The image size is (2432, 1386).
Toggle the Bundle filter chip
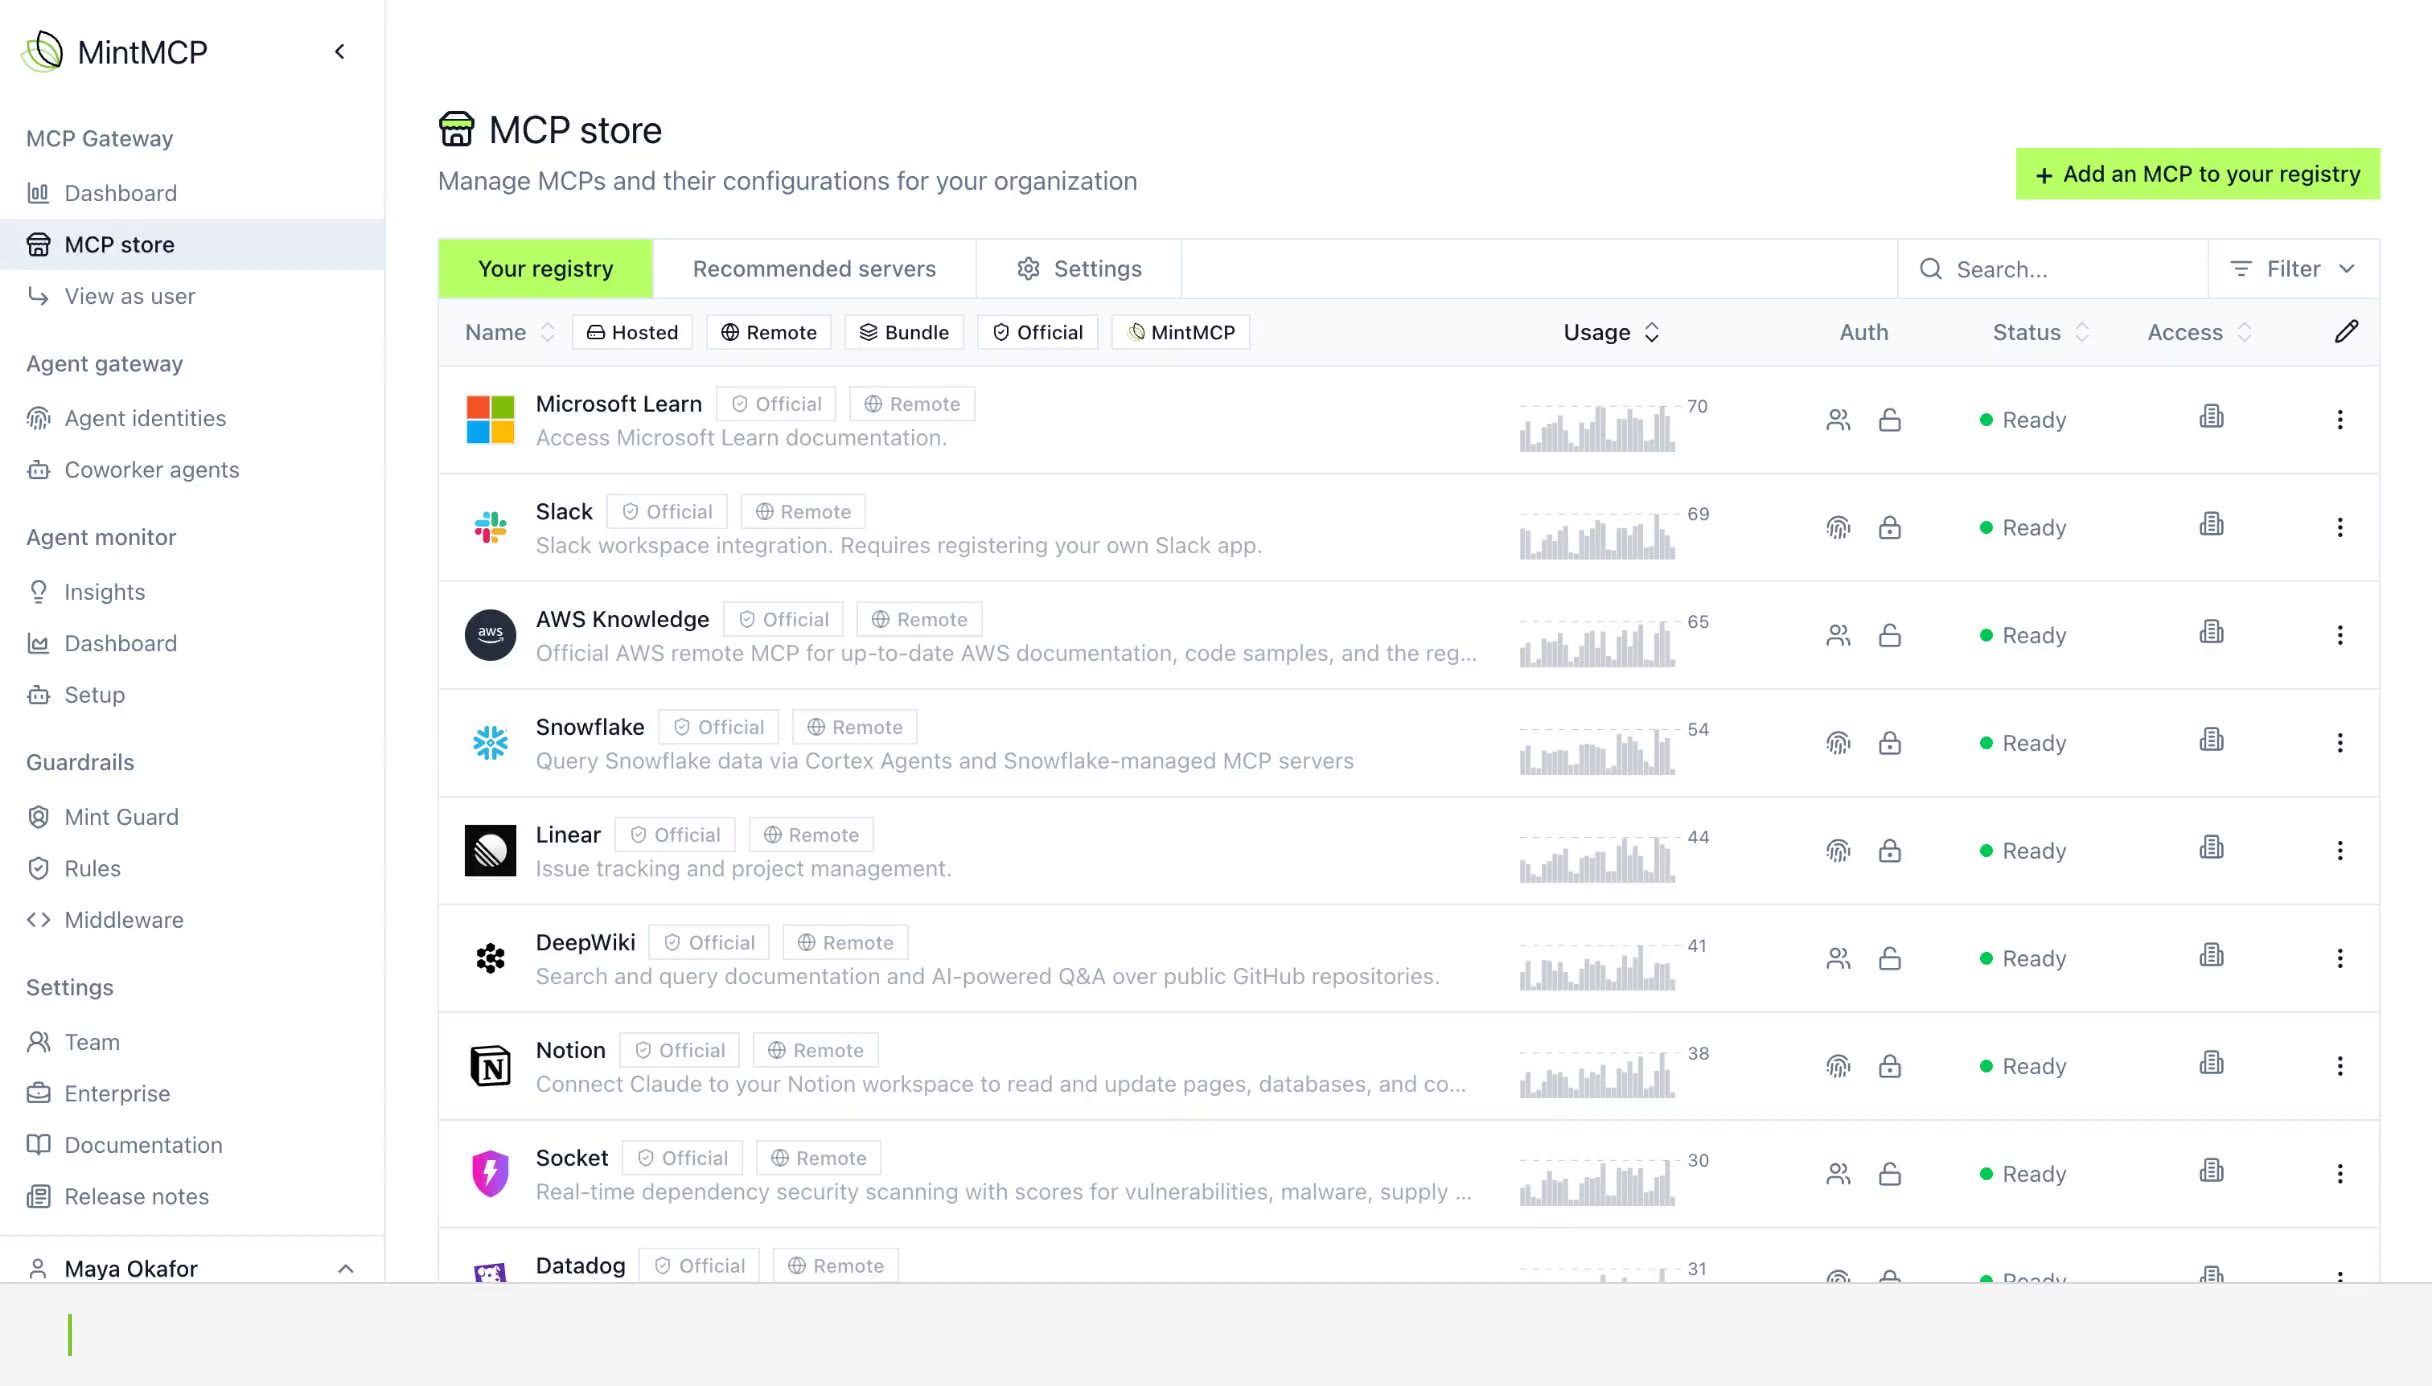(x=904, y=332)
